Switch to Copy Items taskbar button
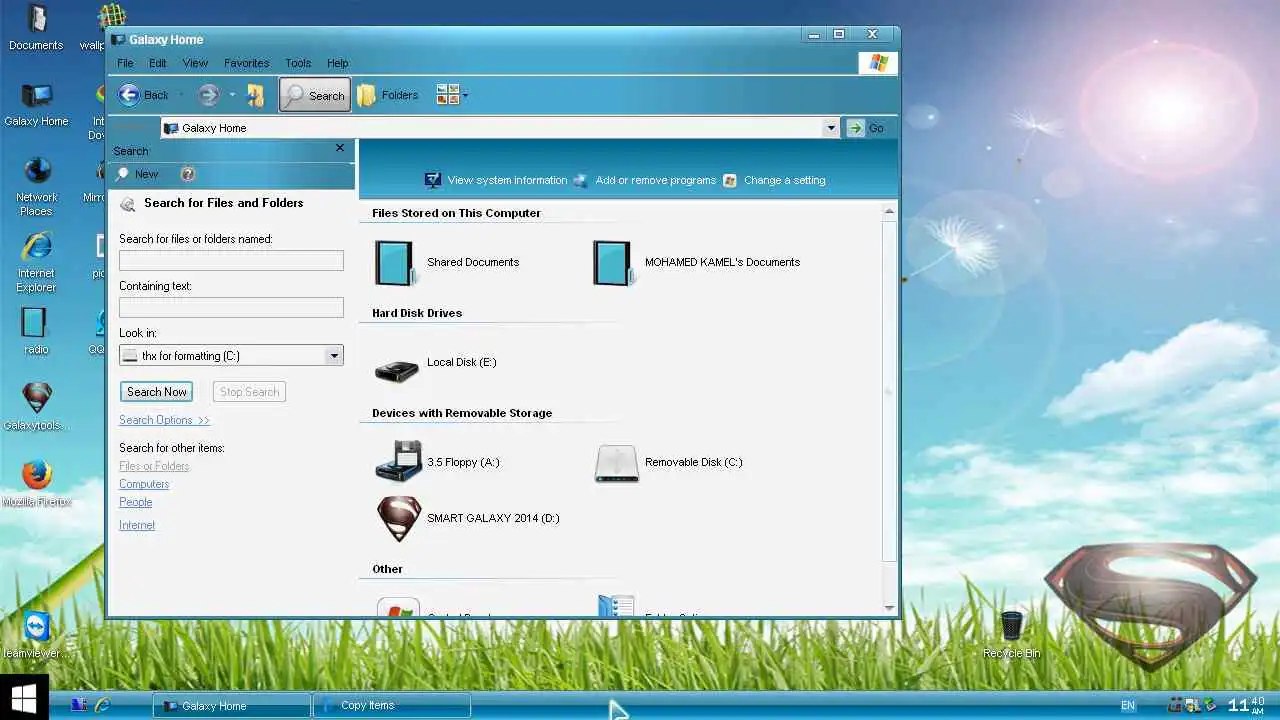The image size is (1280, 720). click(x=392, y=706)
